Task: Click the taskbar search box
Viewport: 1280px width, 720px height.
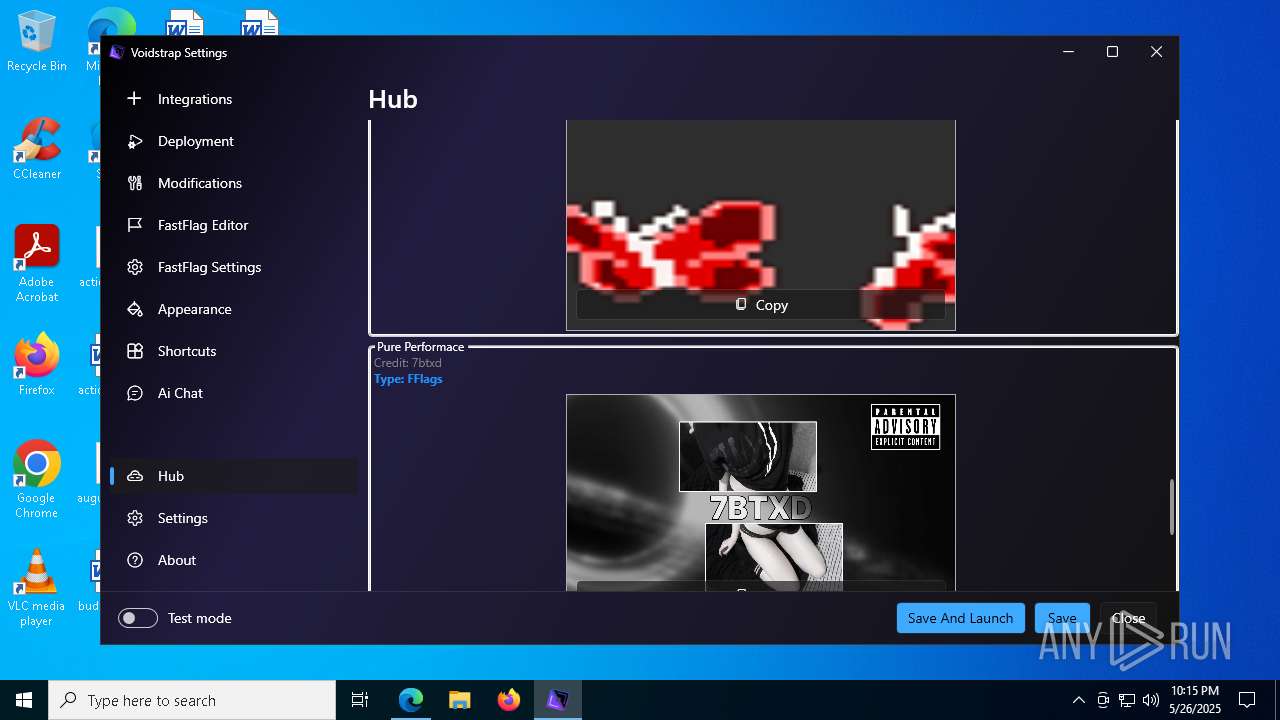Action: [x=192, y=700]
